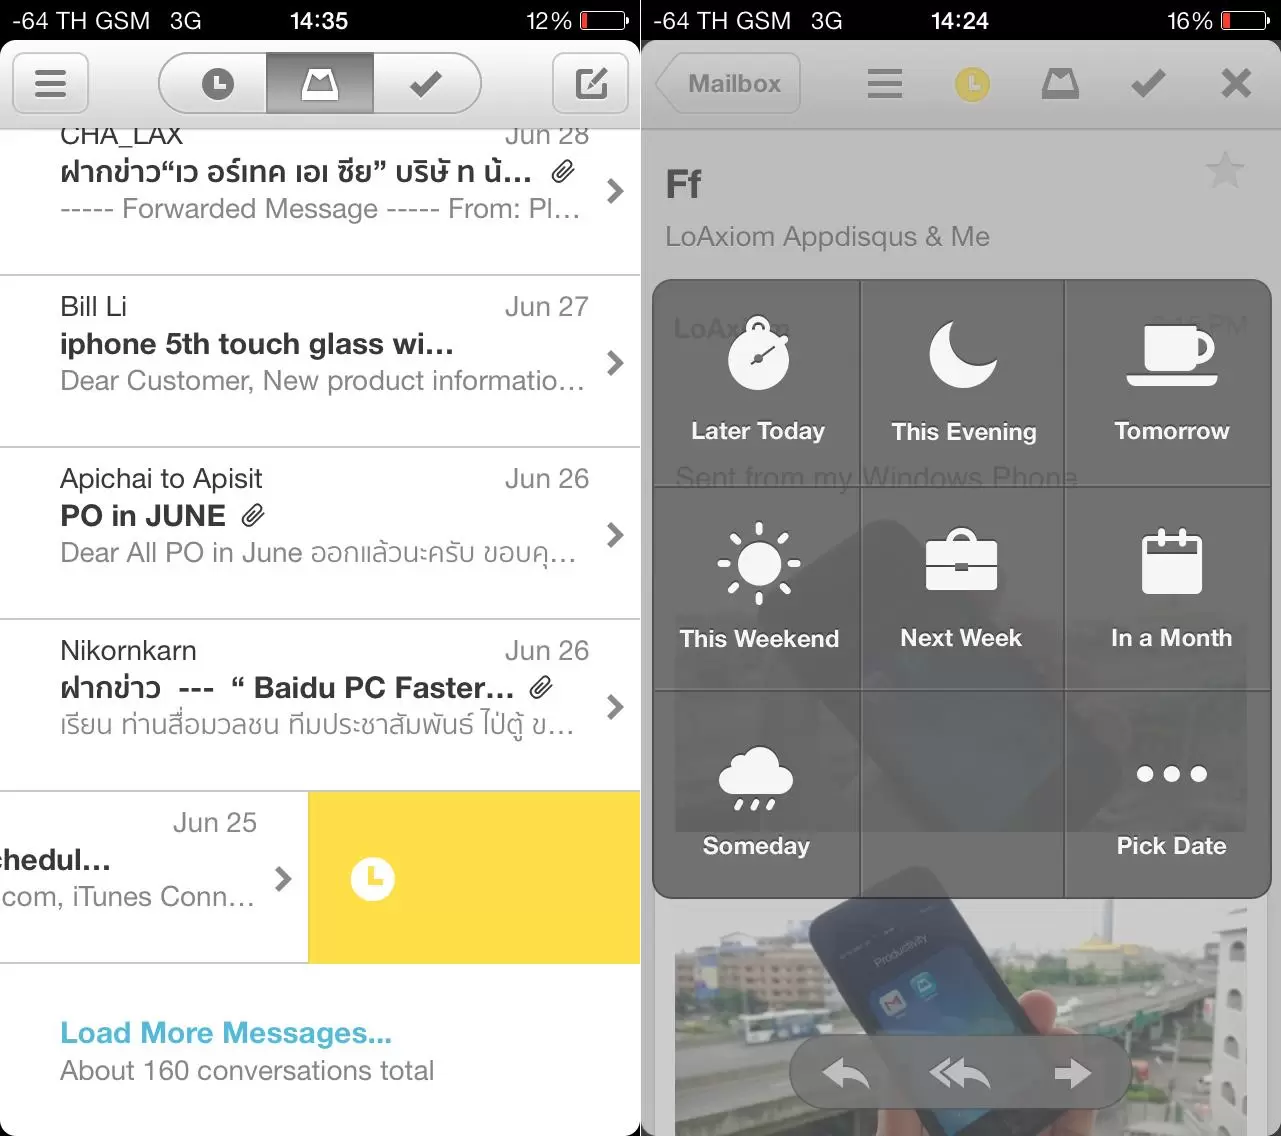The height and width of the screenshot is (1136, 1281).
Task: Choose Pick Date option
Action: pos(1168,795)
